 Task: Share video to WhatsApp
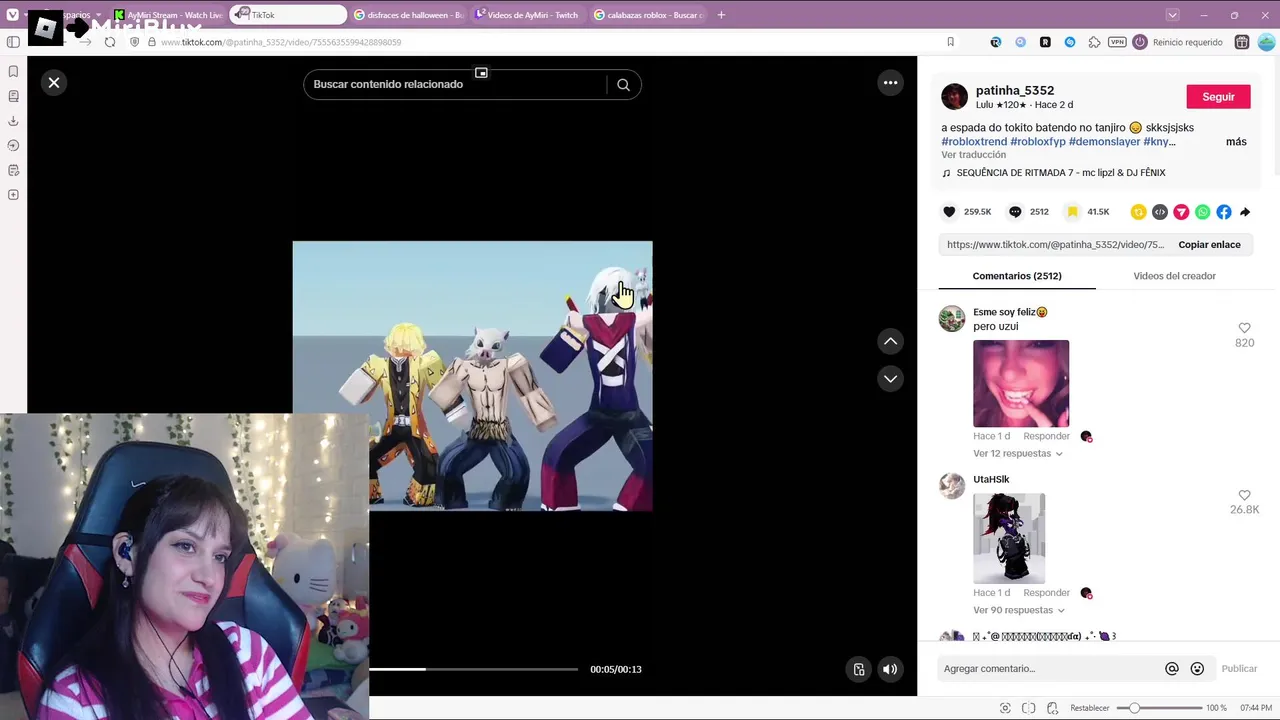pos(1202,212)
